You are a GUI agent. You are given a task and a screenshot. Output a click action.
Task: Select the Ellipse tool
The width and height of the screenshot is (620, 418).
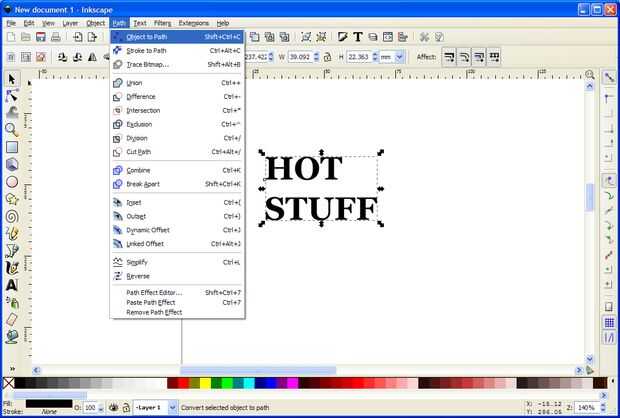click(12, 182)
